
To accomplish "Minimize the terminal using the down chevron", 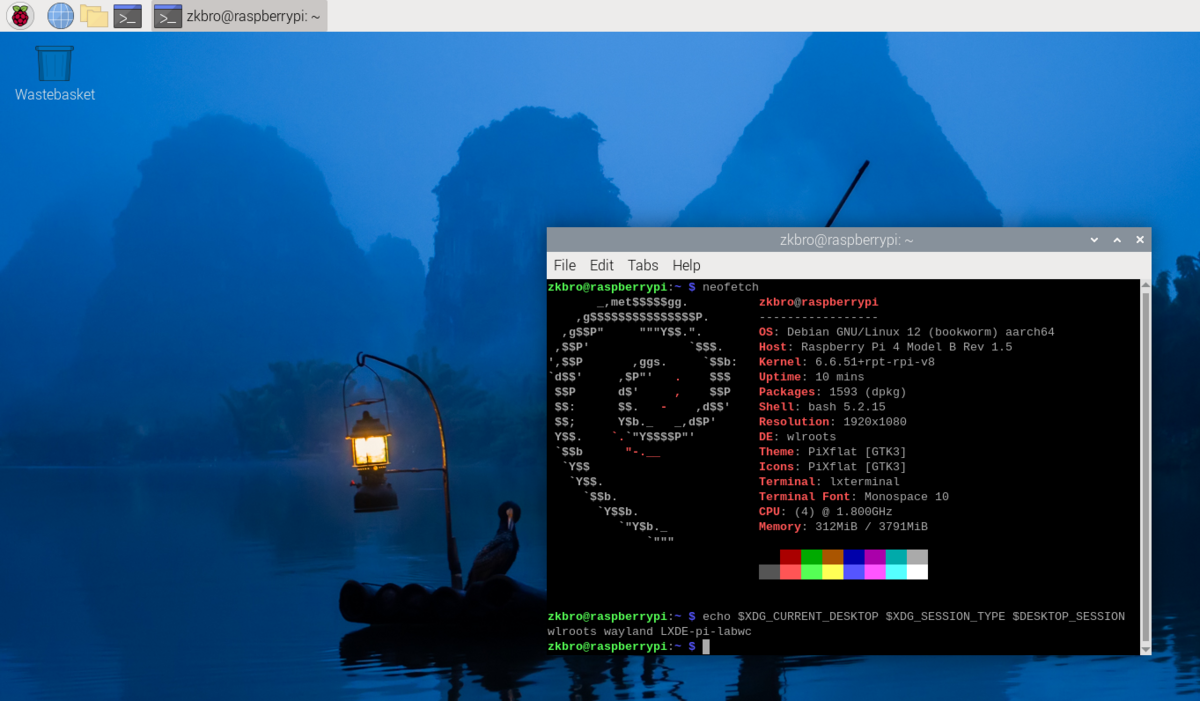I will pyautogui.click(x=1094, y=240).
